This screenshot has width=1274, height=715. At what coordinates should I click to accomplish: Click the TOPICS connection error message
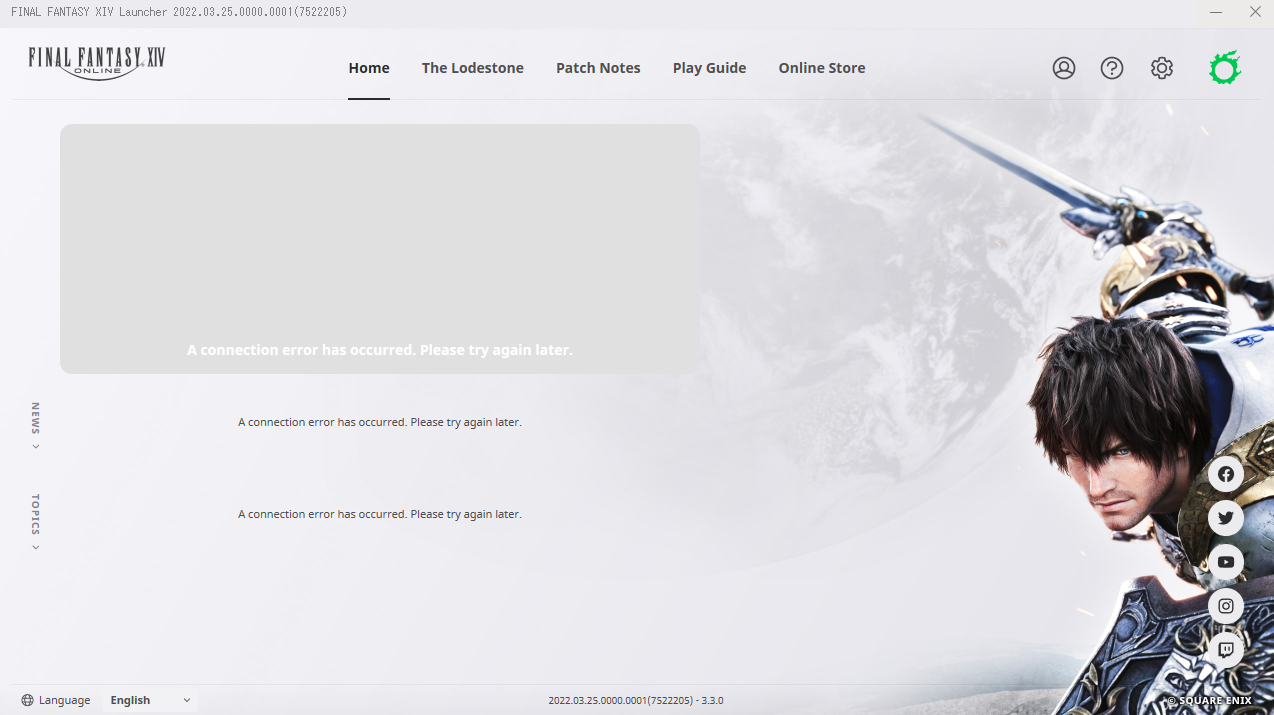380,514
